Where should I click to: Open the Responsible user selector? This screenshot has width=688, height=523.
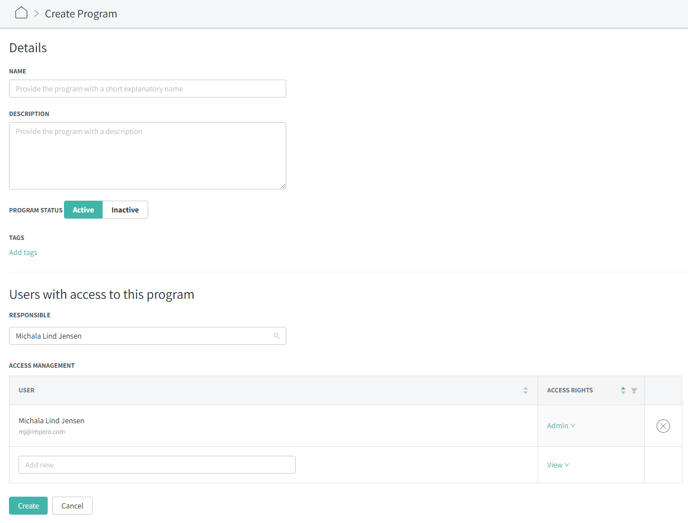point(147,336)
